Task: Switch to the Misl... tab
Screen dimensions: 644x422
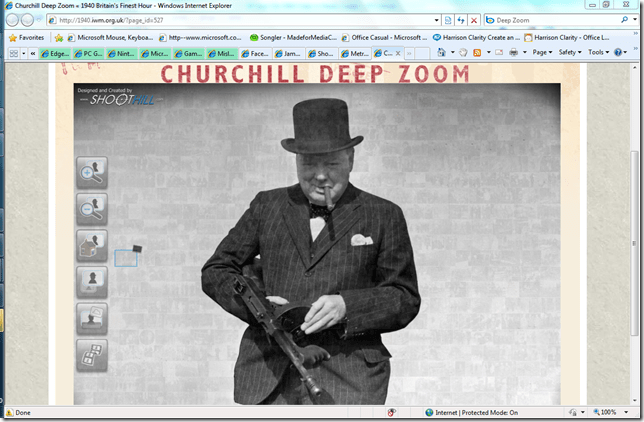Action: click(222, 53)
